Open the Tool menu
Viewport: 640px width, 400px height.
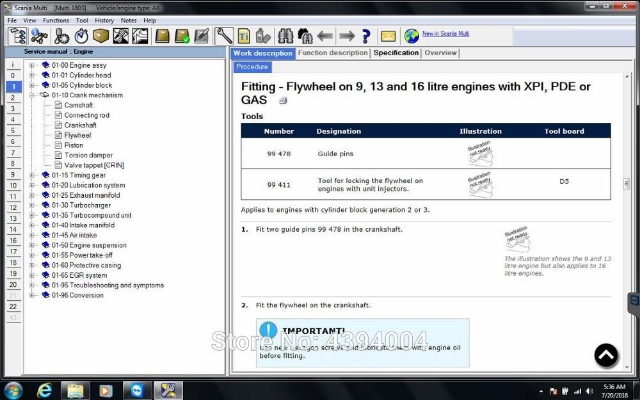click(x=82, y=20)
